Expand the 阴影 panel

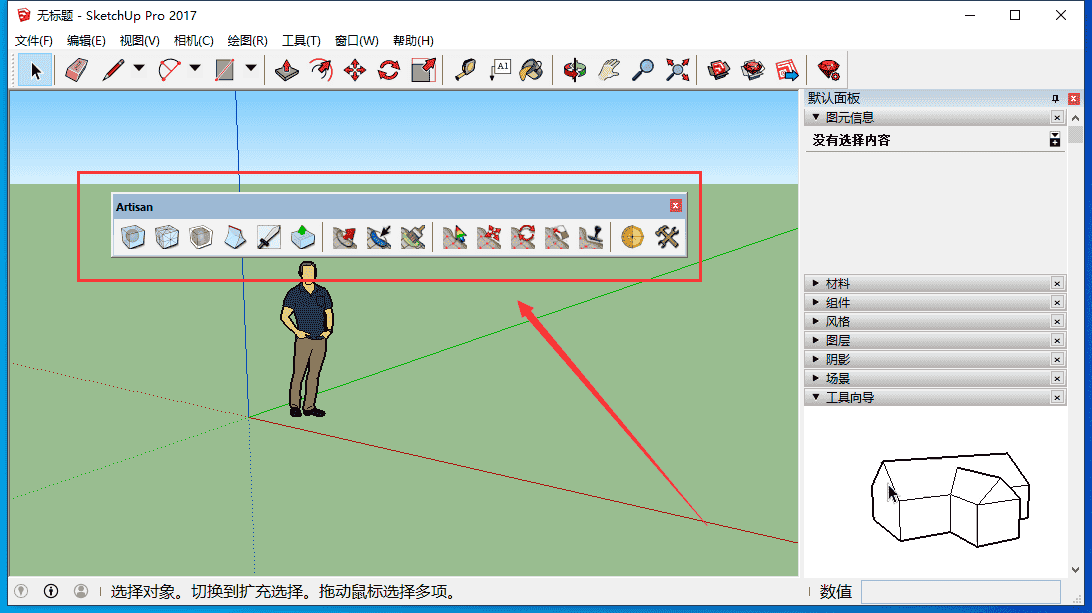(816, 359)
